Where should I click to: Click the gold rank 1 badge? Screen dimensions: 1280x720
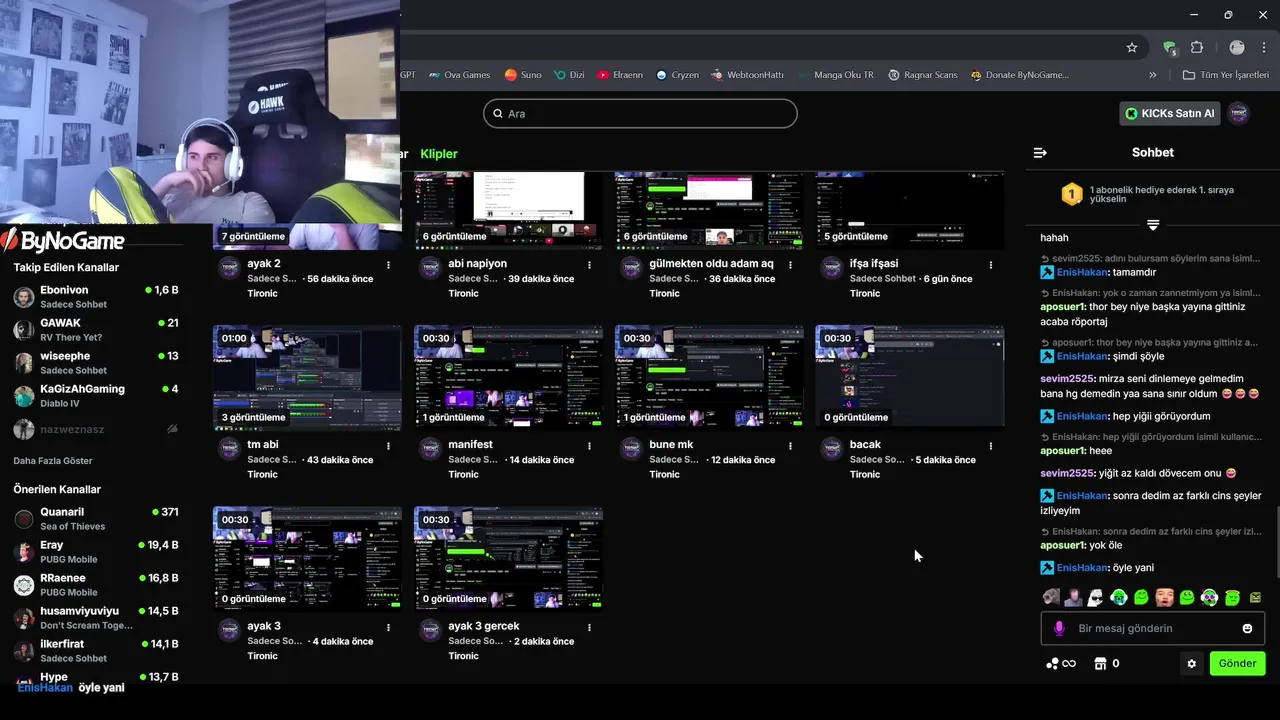click(x=1072, y=194)
